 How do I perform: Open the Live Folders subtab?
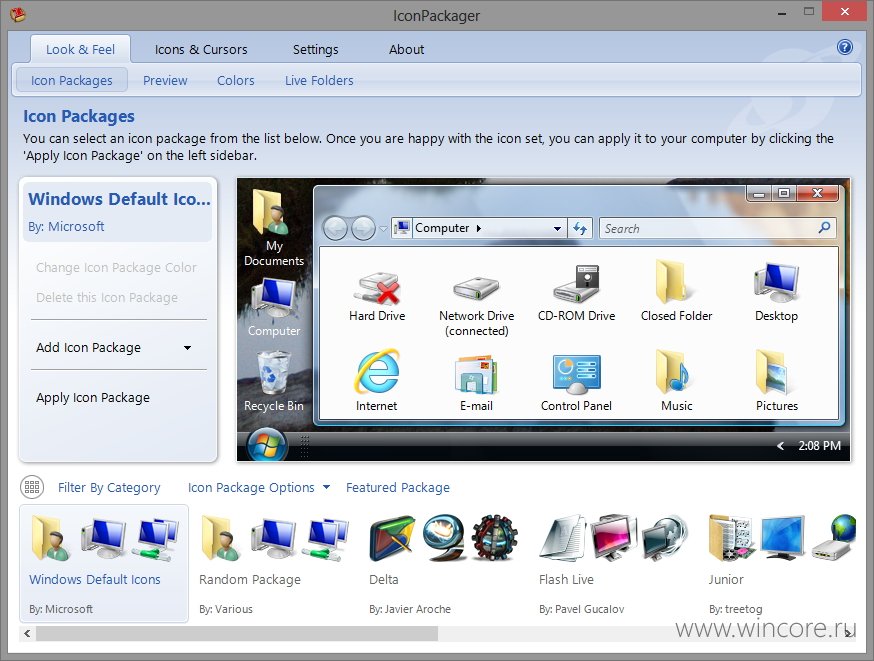click(x=319, y=80)
